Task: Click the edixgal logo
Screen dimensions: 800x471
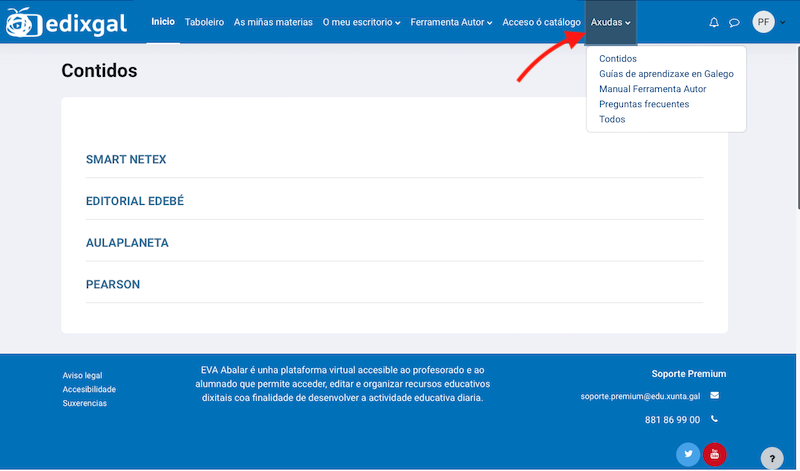Action: (x=66, y=22)
